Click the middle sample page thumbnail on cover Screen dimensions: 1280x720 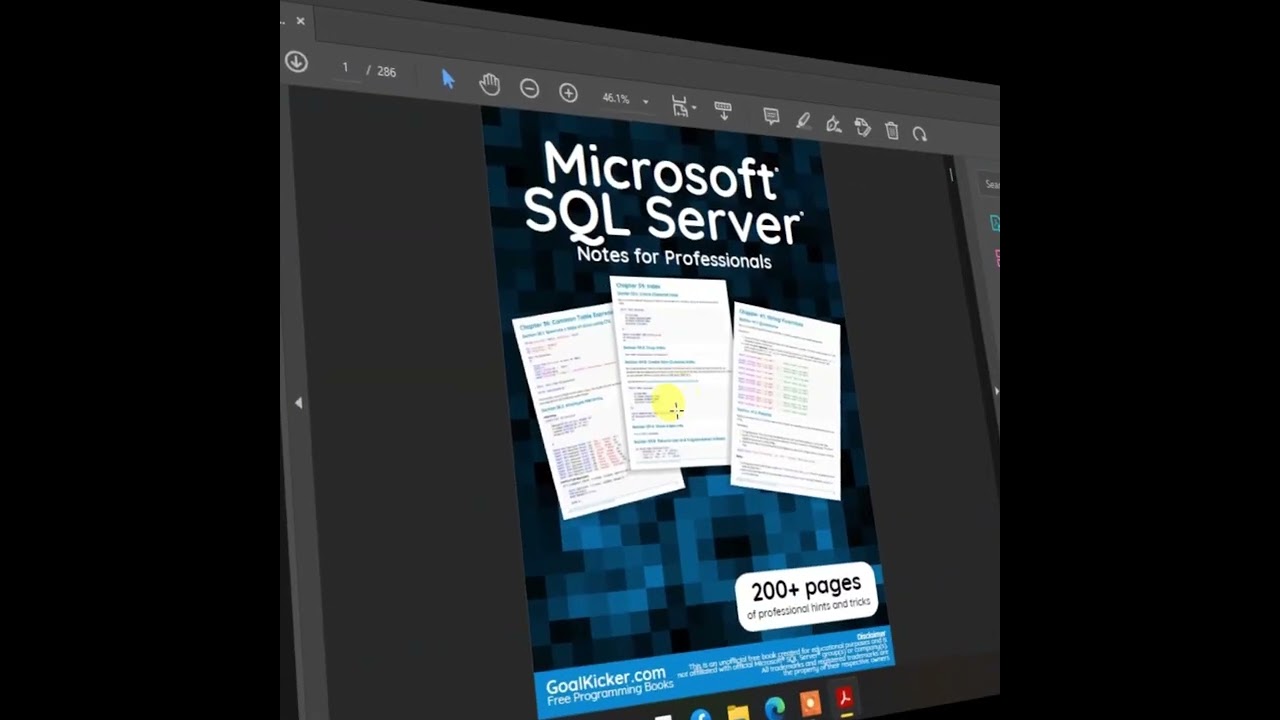click(669, 371)
